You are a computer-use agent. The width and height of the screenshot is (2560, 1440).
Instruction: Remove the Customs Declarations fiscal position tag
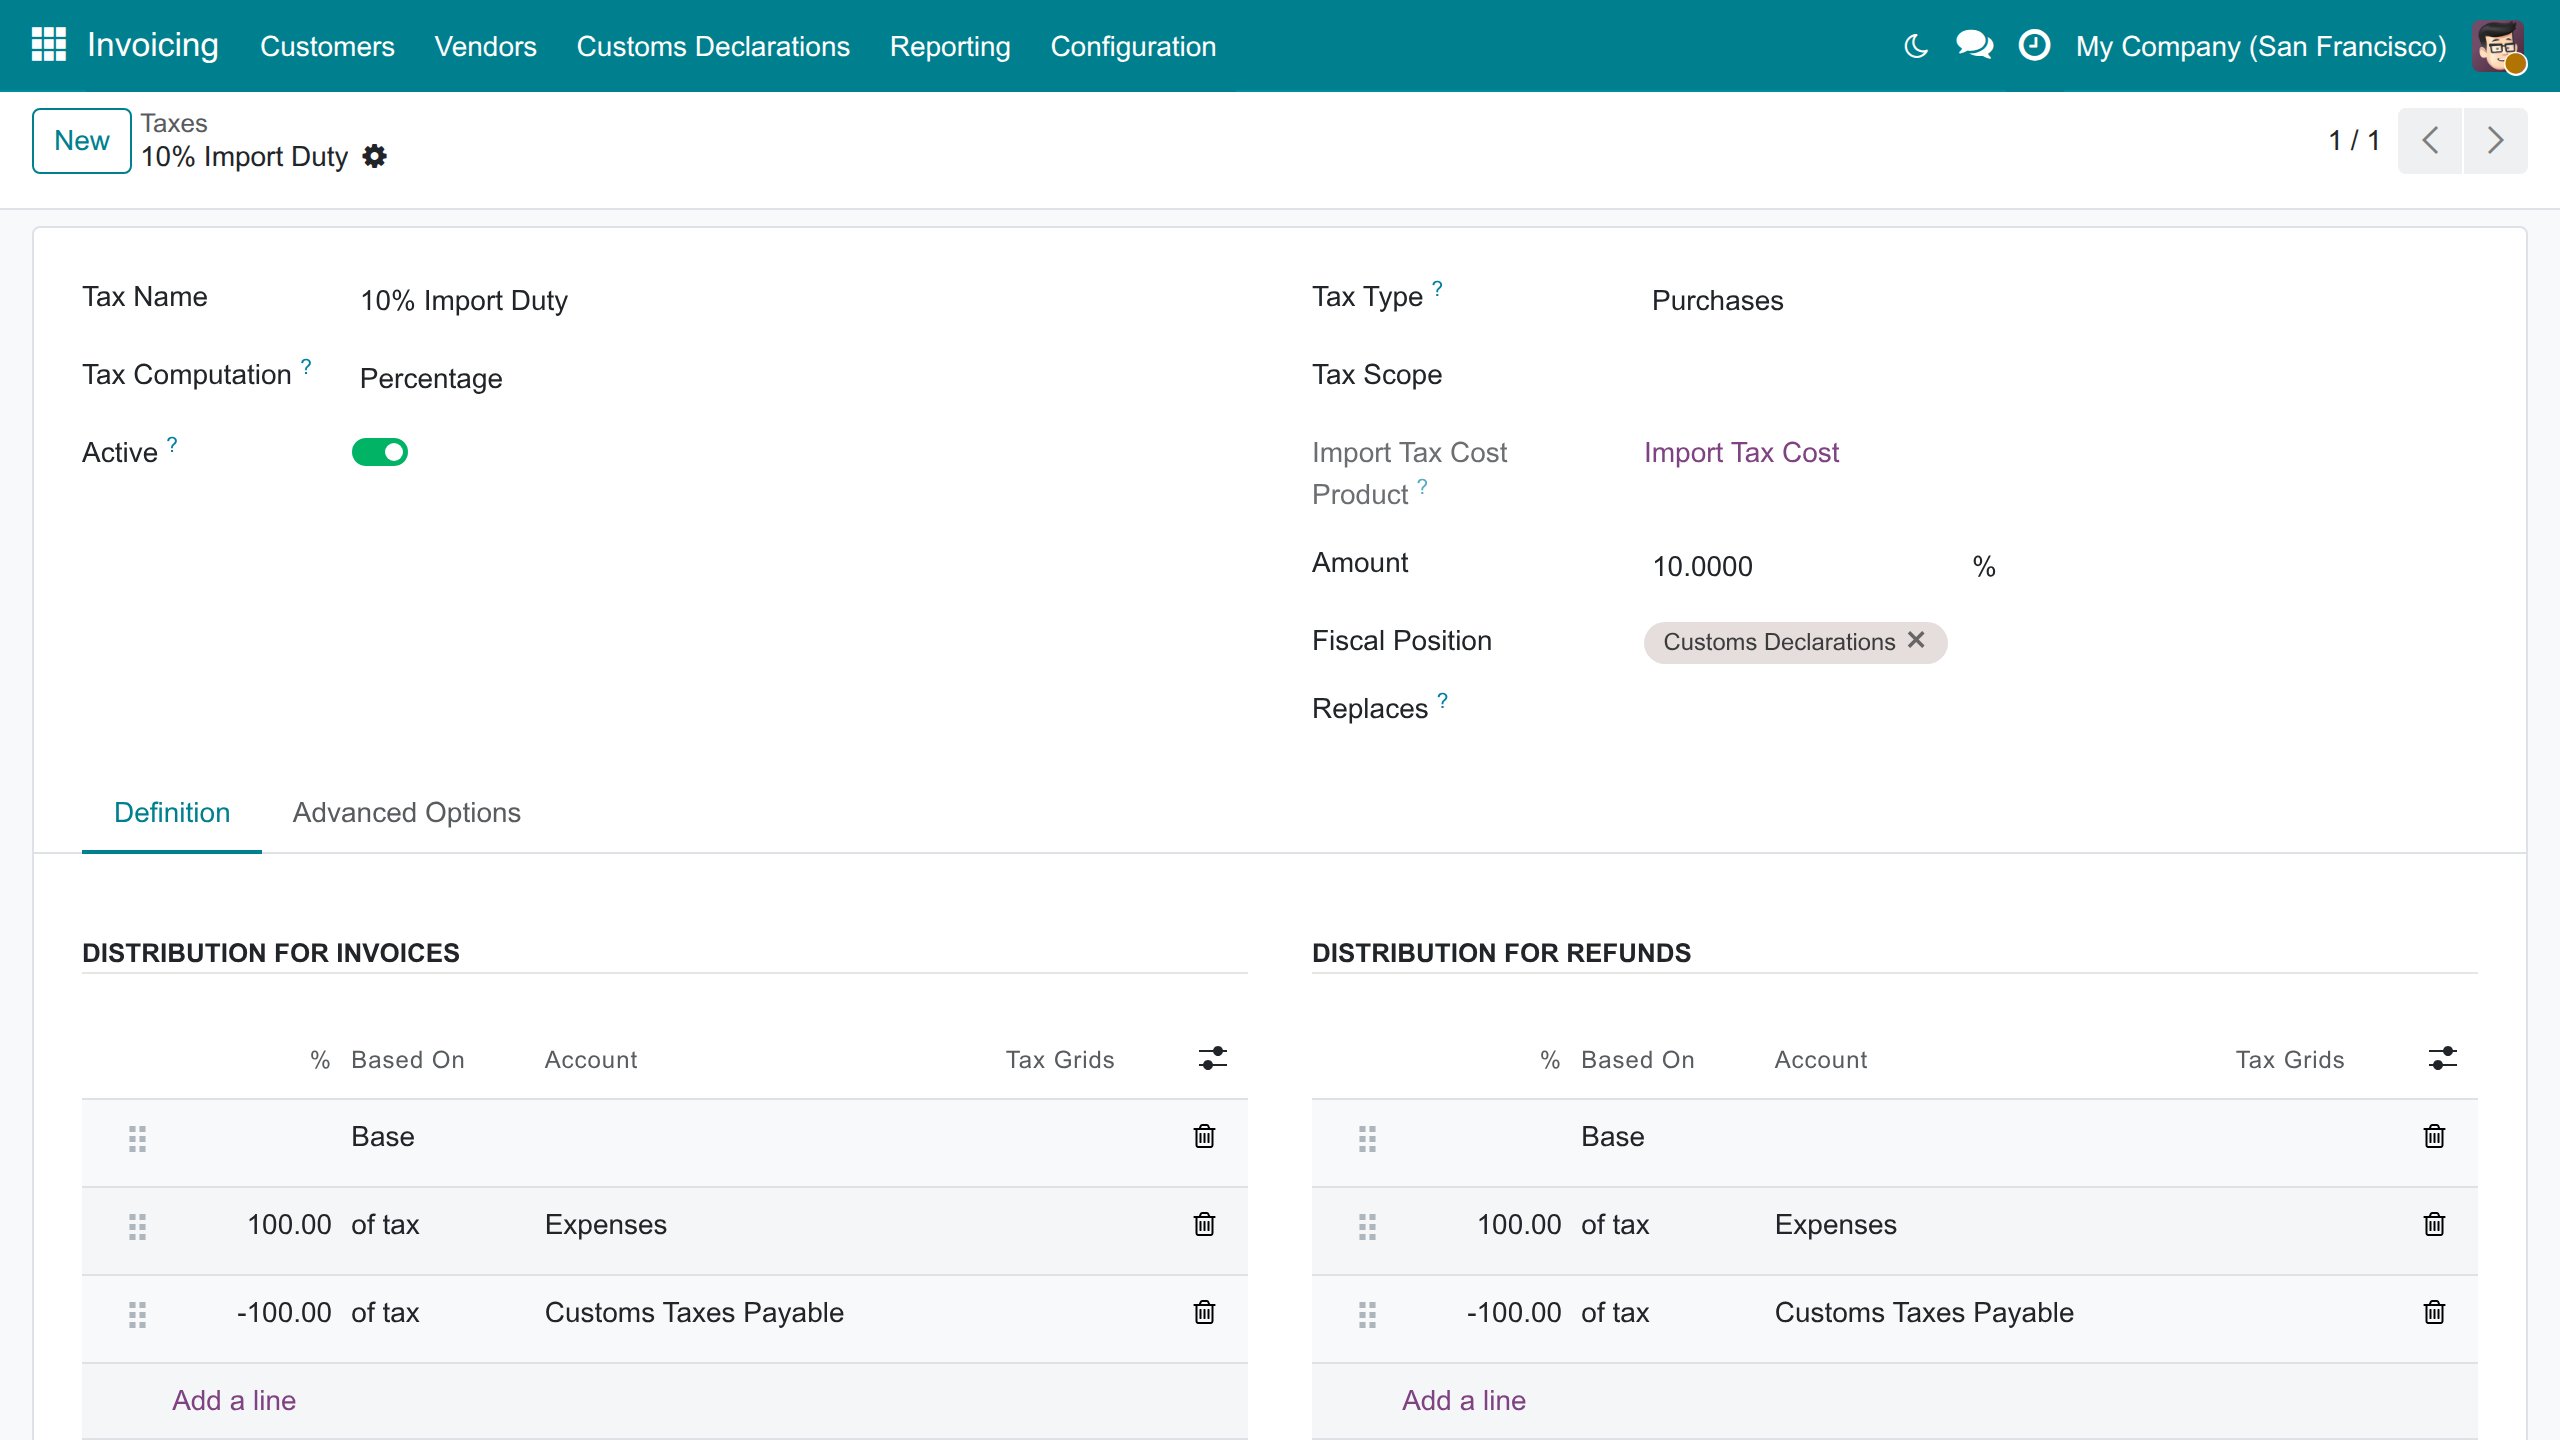(1916, 640)
